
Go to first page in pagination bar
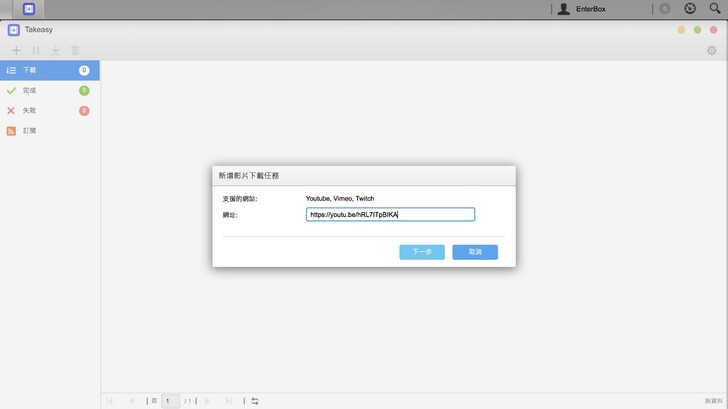tap(110, 401)
